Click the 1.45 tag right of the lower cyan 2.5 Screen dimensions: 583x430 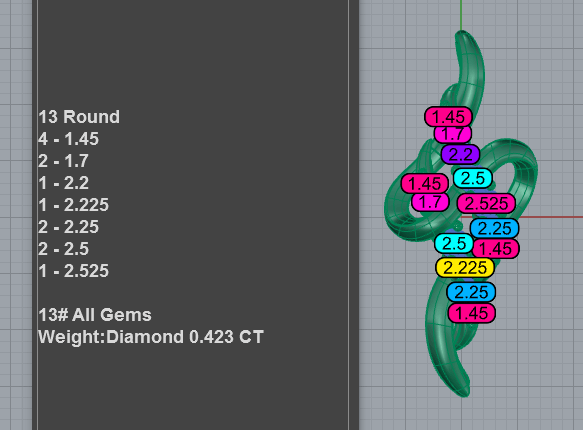click(x=496, y=249)
